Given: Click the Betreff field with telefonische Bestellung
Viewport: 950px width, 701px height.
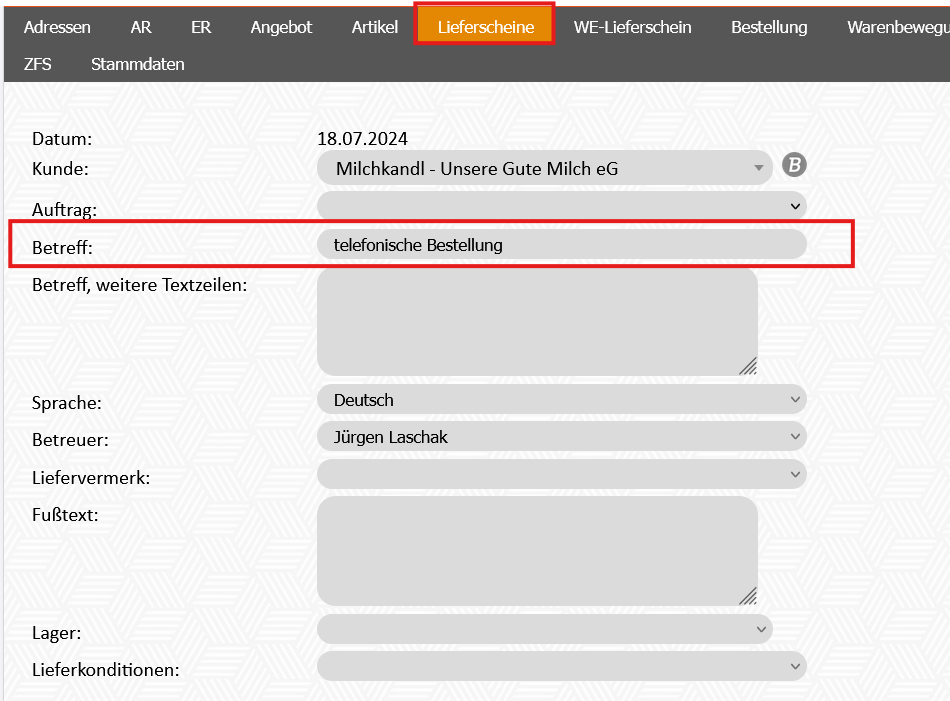Looking at the screenshot, I should (x=561, y=244).
